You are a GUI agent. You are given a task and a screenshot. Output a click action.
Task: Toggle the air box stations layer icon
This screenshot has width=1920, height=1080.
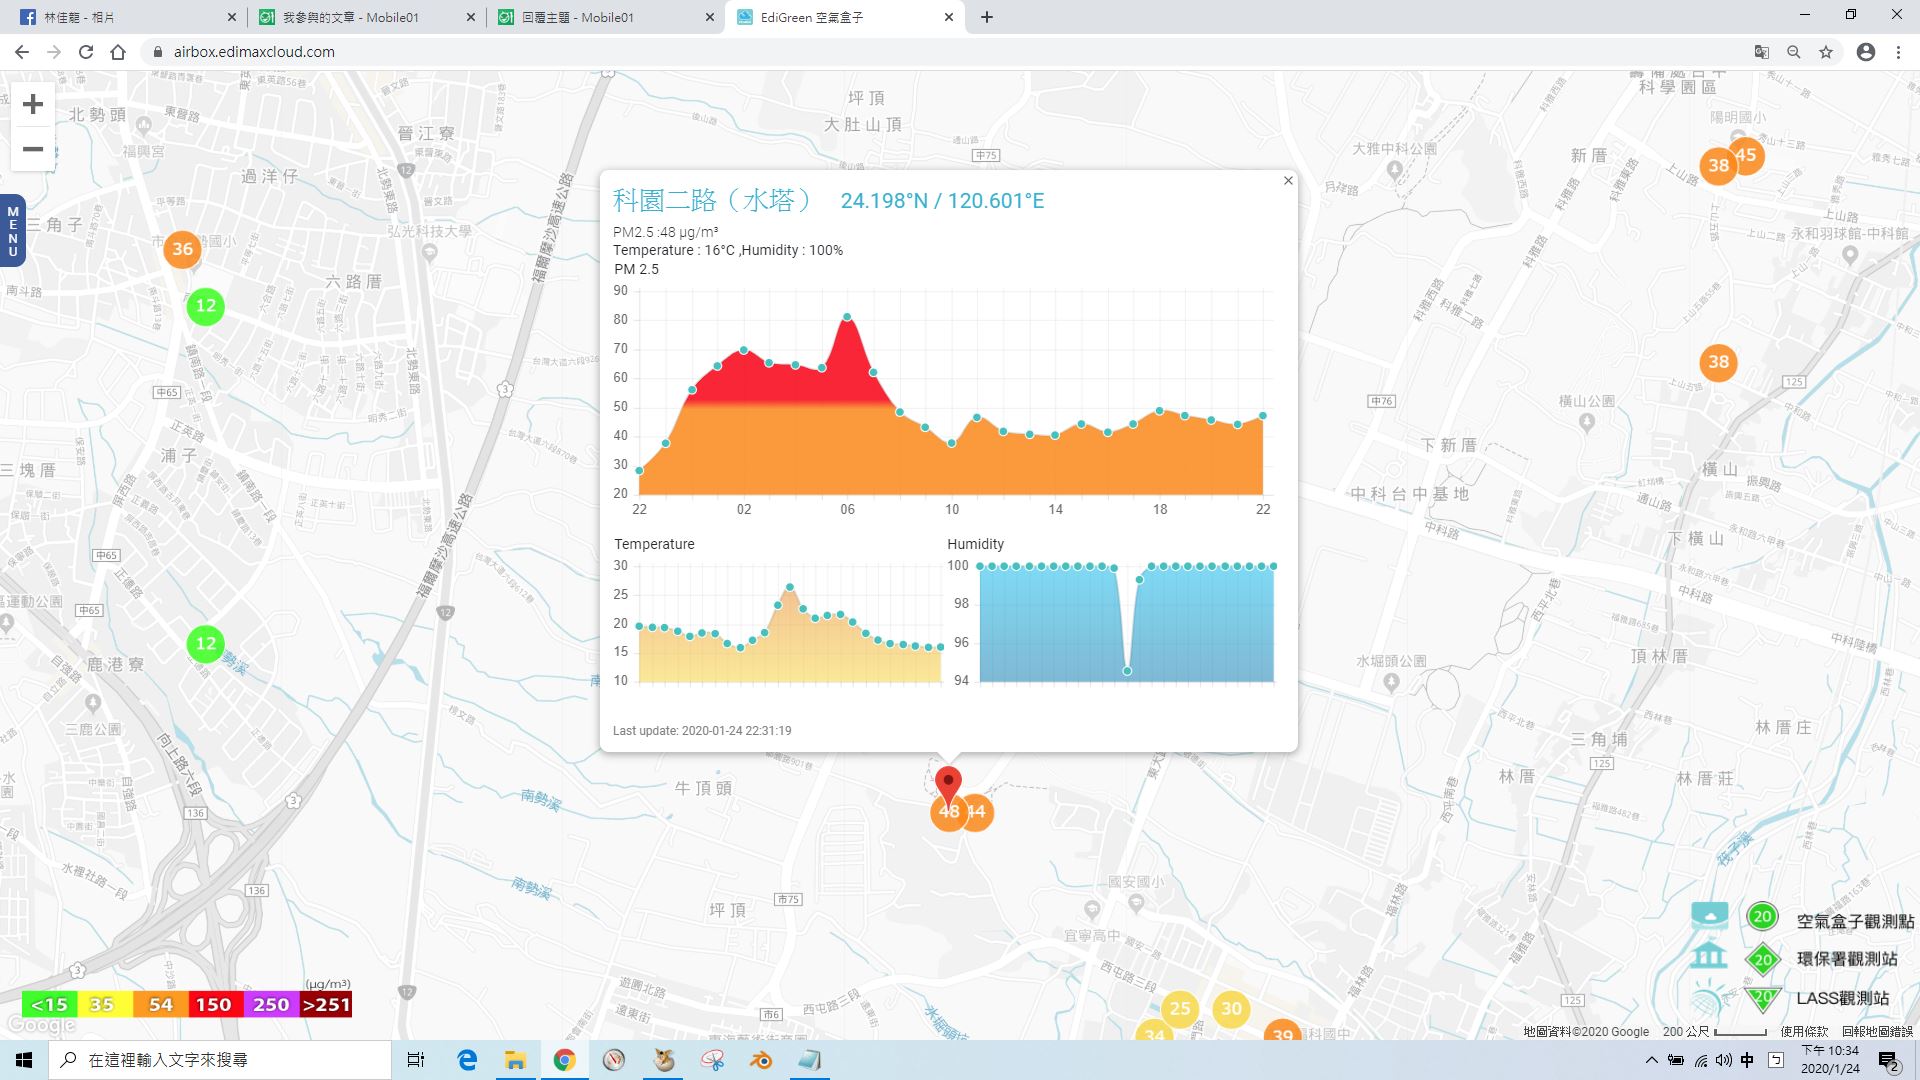(1709, 917)
